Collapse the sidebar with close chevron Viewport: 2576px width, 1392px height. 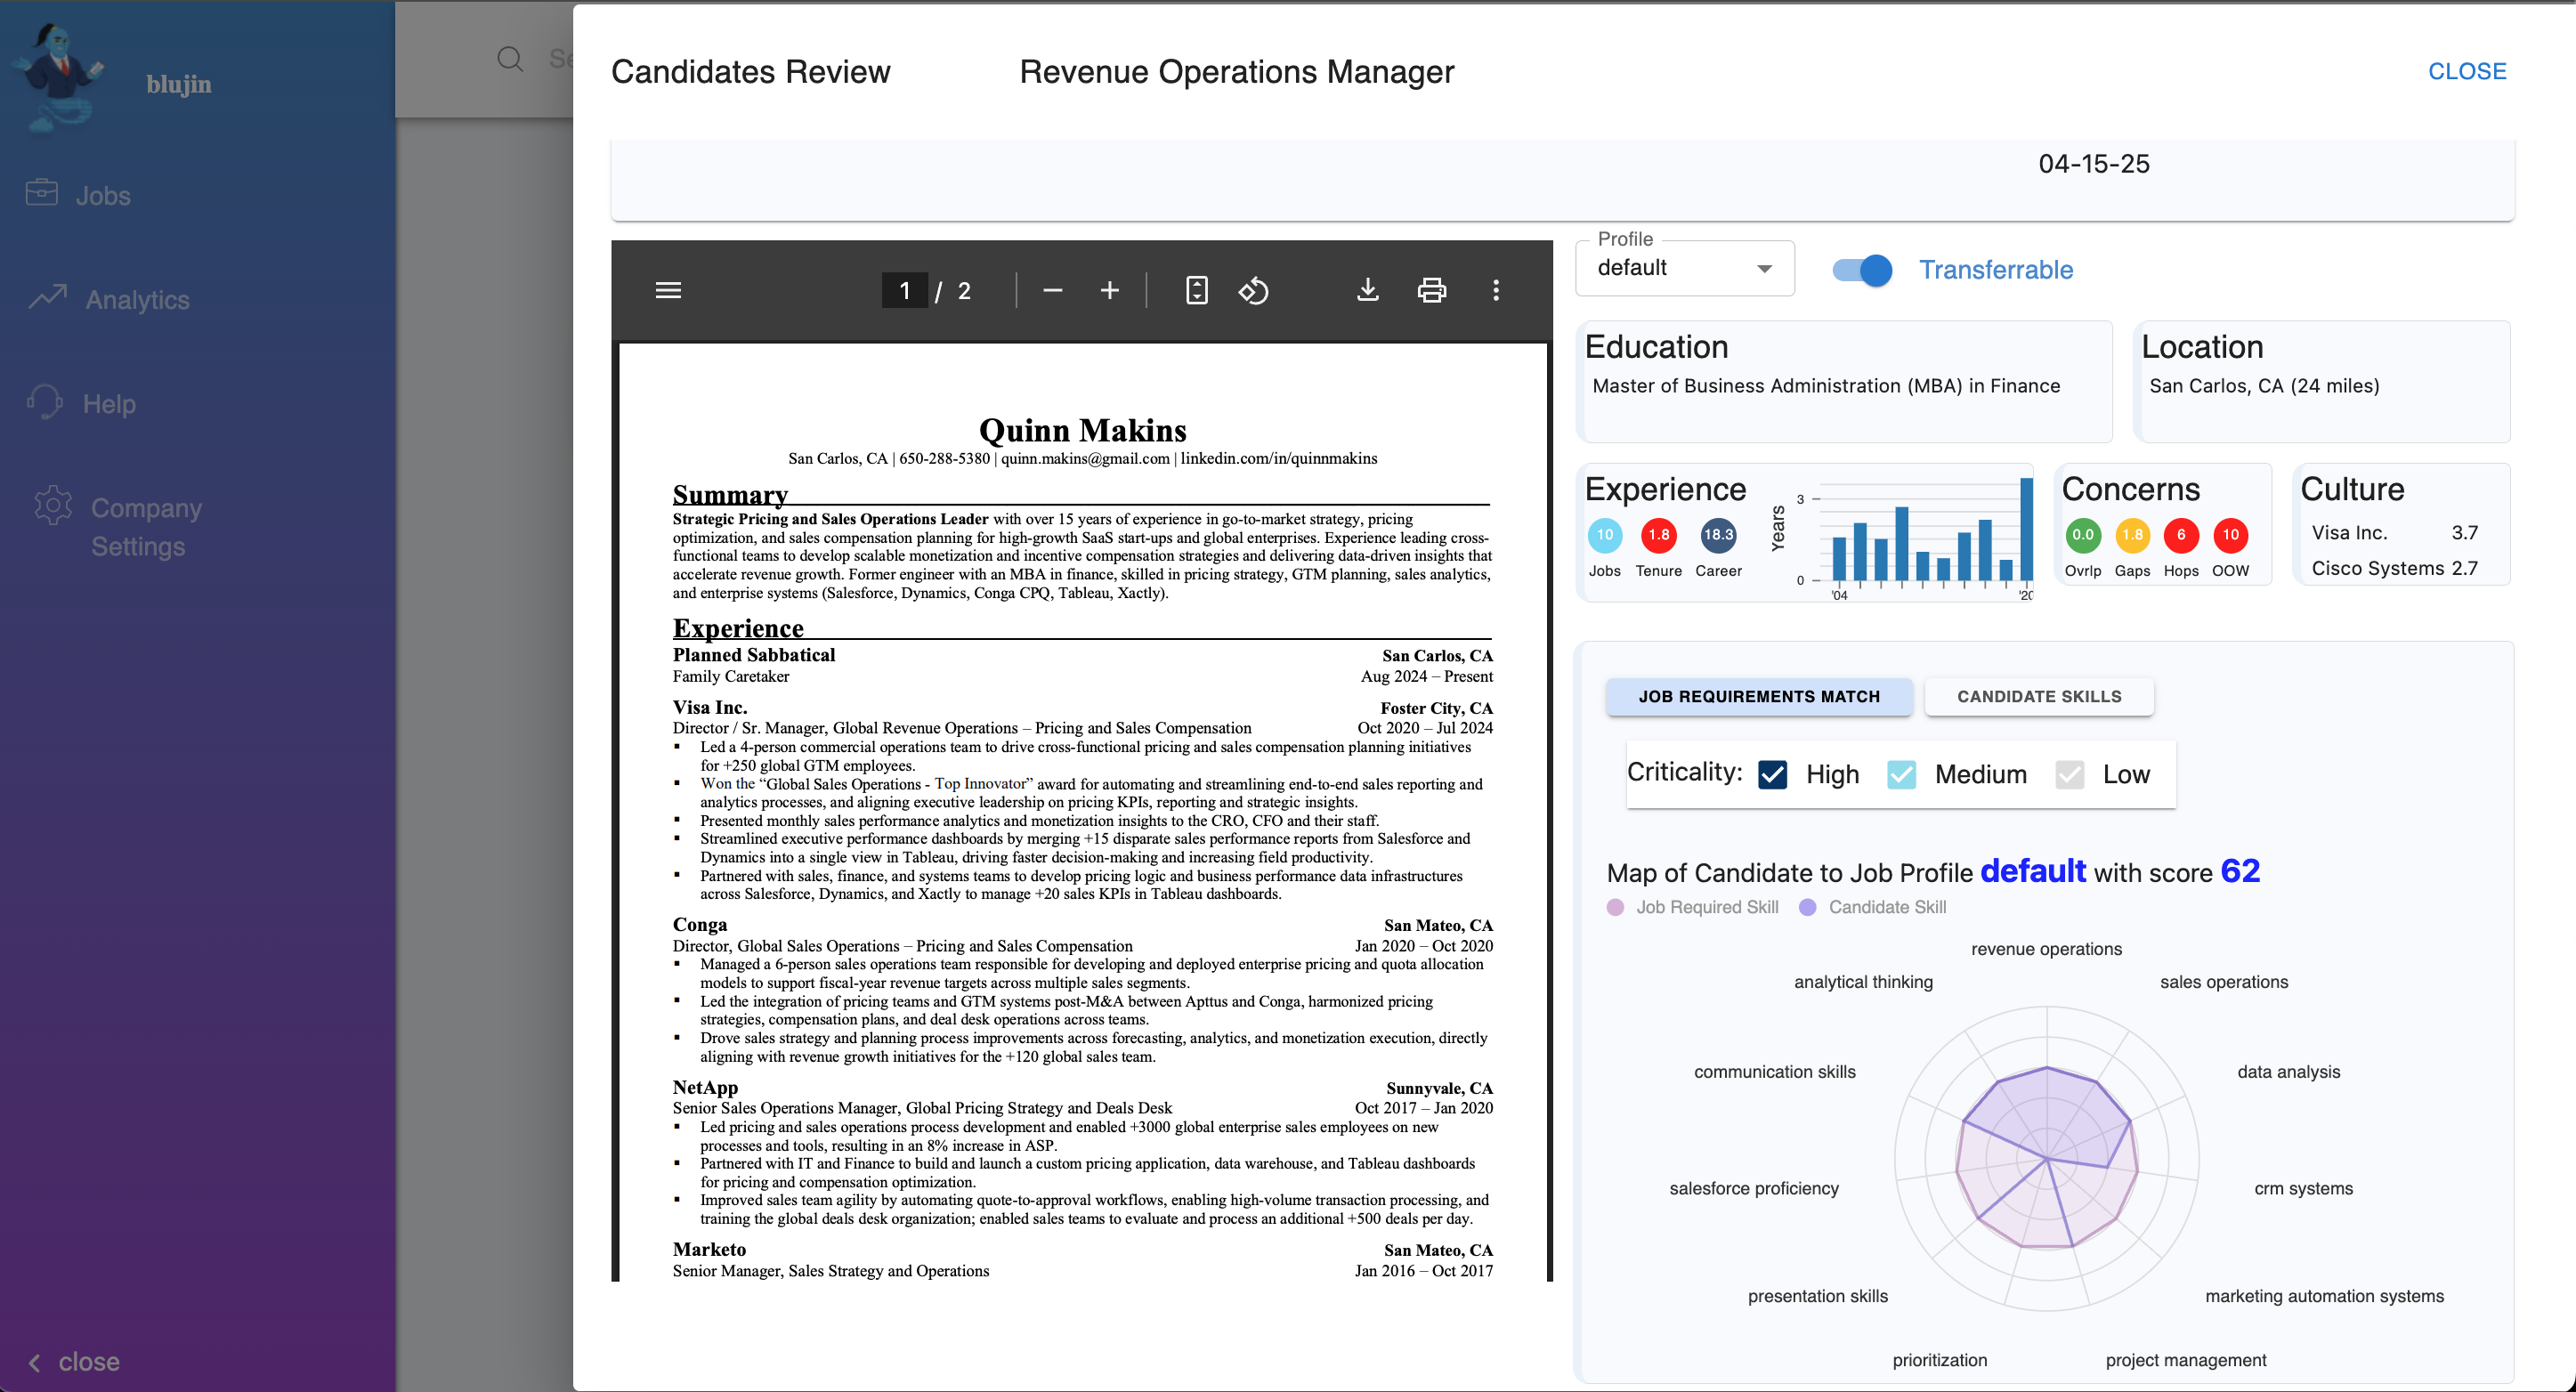[x=36, y=1362]
